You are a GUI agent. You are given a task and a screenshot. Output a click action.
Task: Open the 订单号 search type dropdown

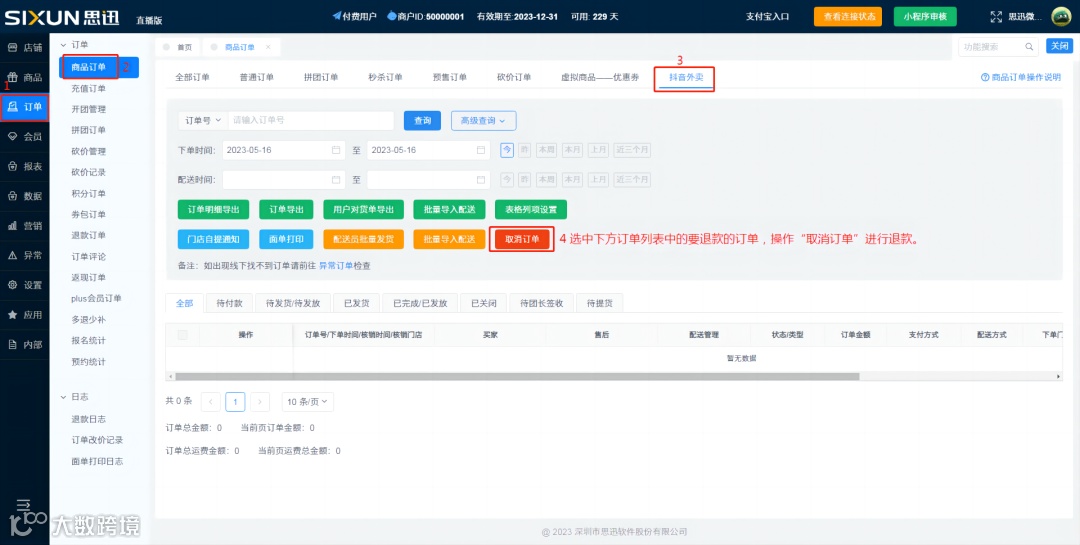203,121
